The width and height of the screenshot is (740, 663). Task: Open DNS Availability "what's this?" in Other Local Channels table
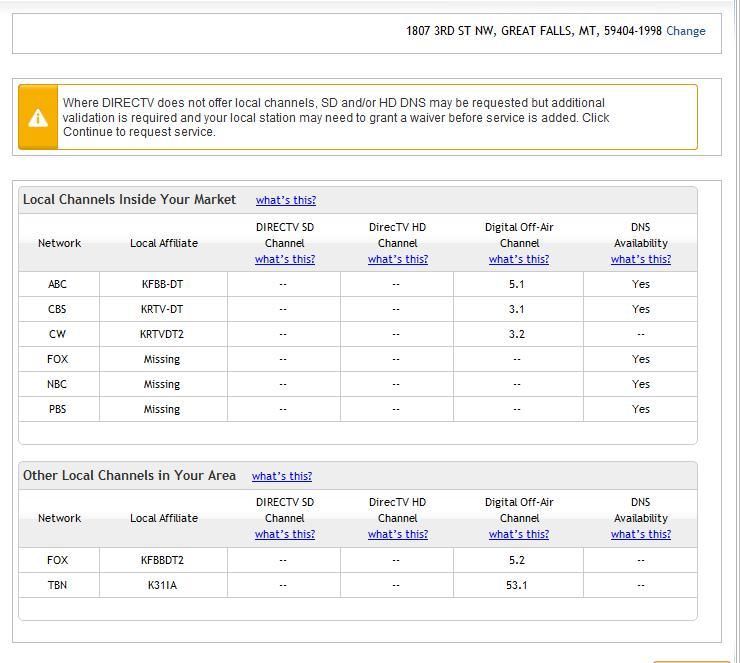click(641, 534)
